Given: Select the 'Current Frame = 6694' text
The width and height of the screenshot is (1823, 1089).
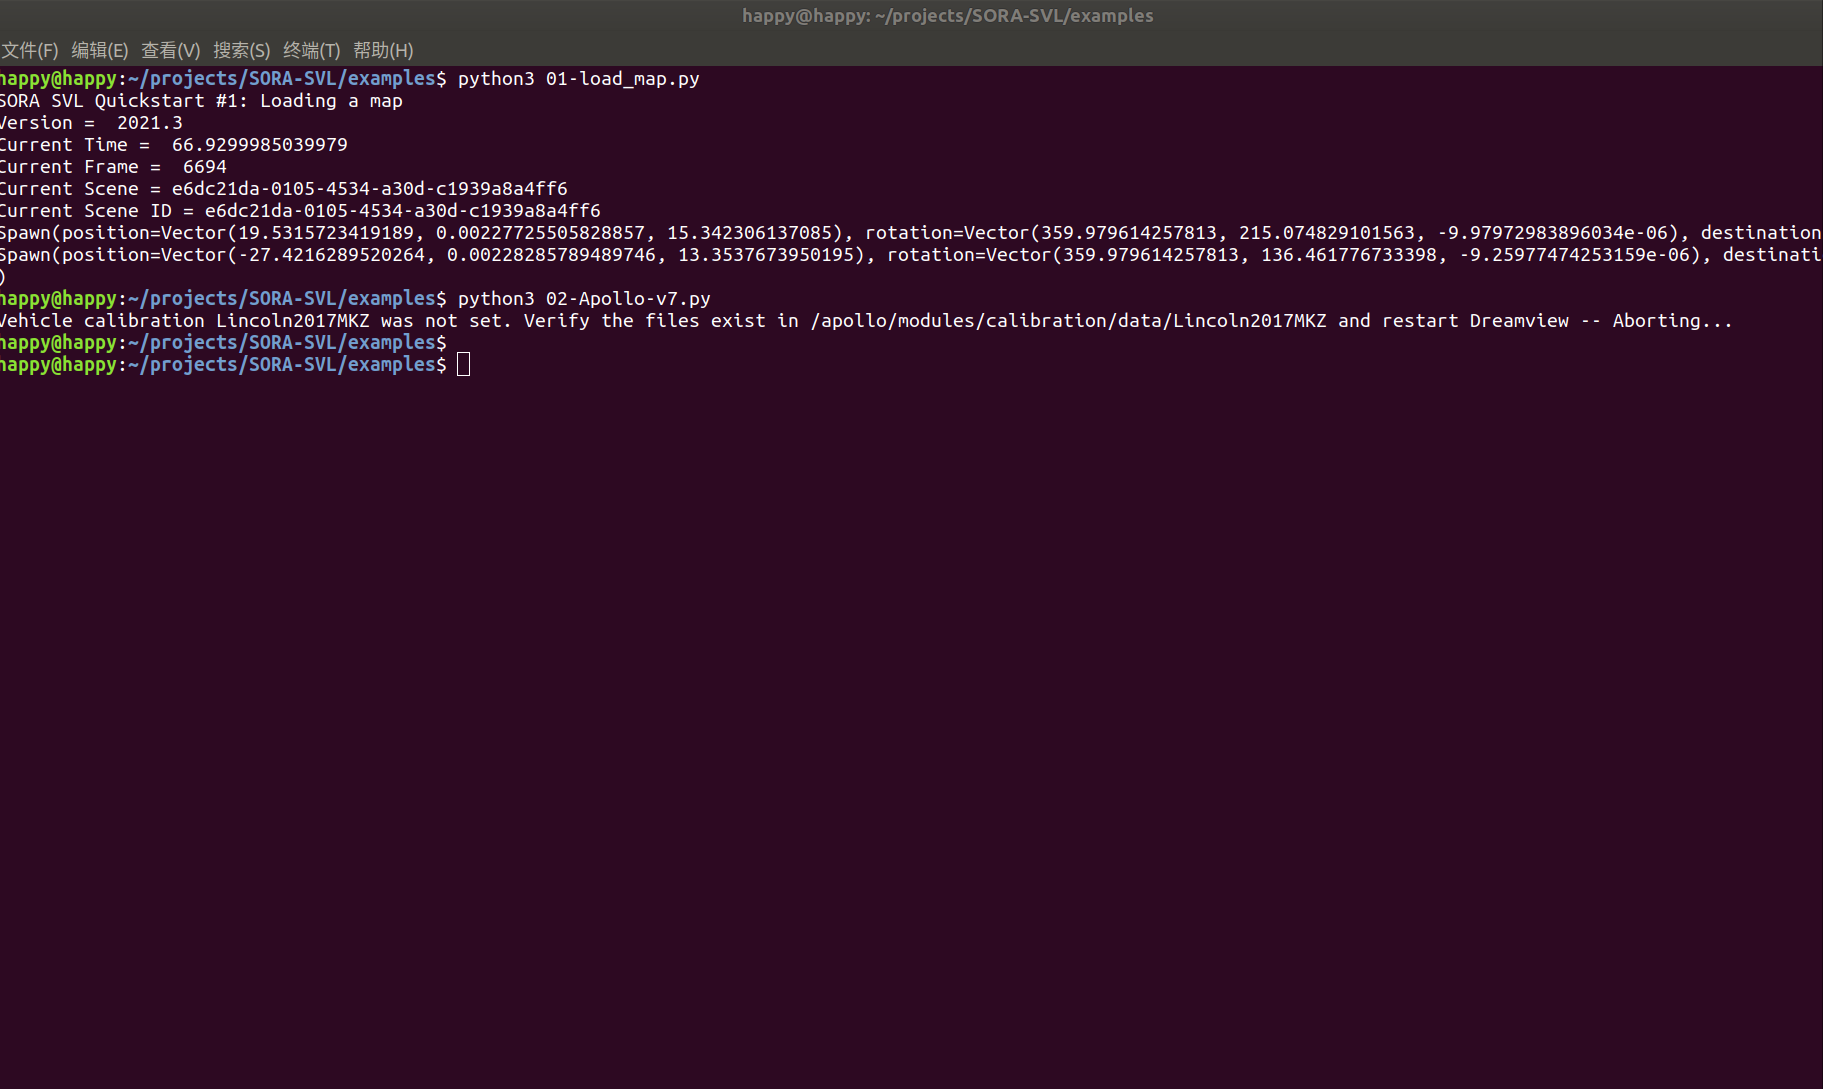Looking at the screenshot, I should coord(113,166).
